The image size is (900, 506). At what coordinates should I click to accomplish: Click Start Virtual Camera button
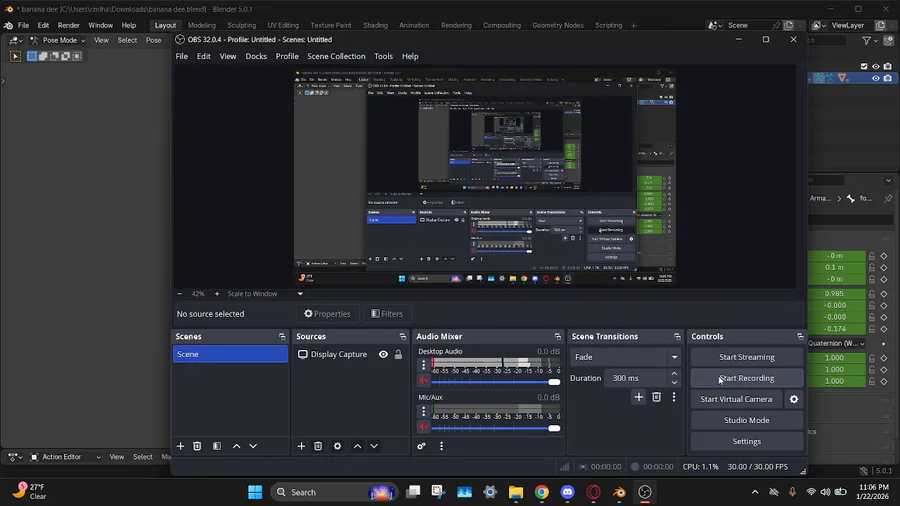tap(736, 399)
